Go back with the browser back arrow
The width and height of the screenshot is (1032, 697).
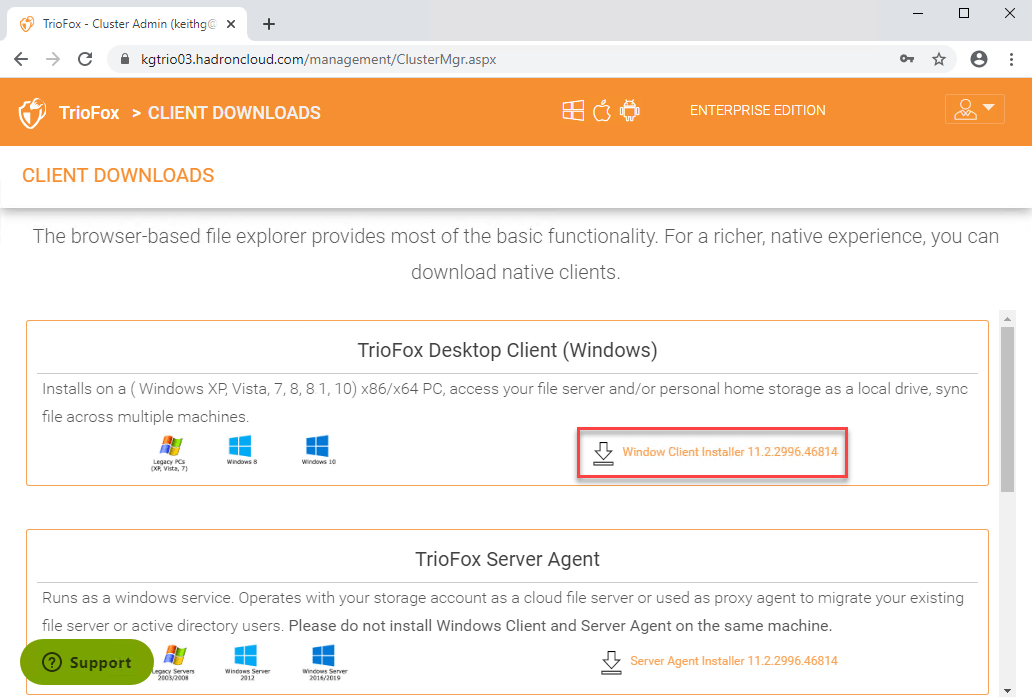[21, 59]
